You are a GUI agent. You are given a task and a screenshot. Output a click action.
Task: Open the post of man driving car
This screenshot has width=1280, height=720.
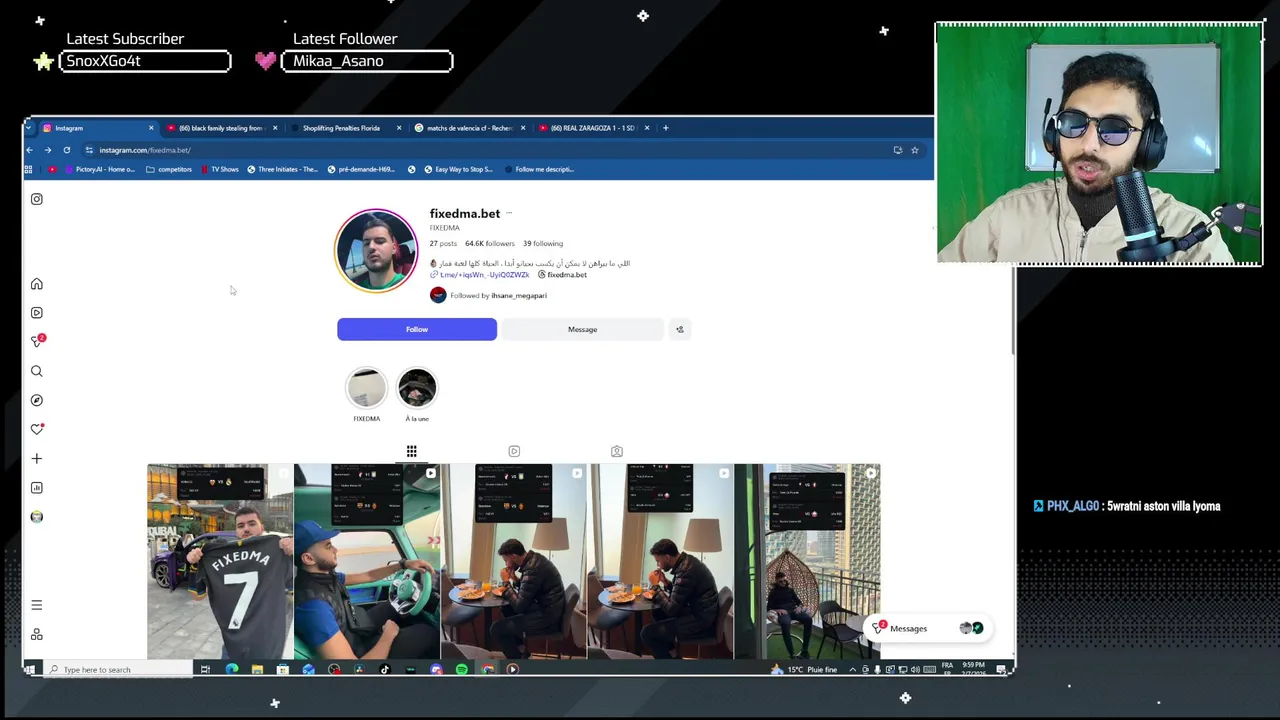(x=367, y=561)
